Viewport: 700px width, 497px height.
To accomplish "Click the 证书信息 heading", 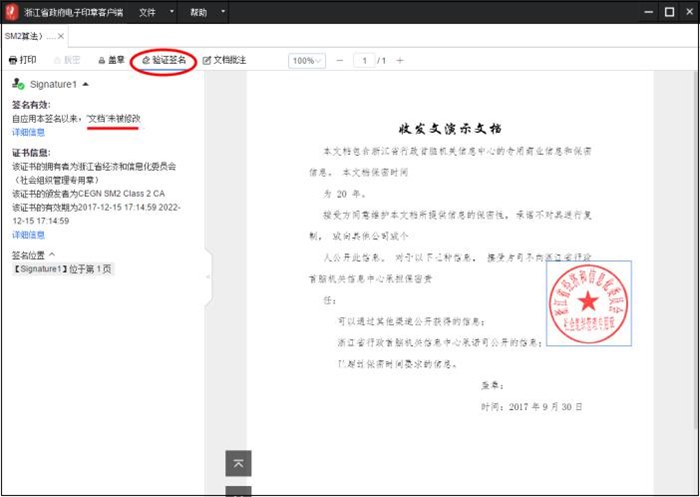I will (x=31, y=153).
